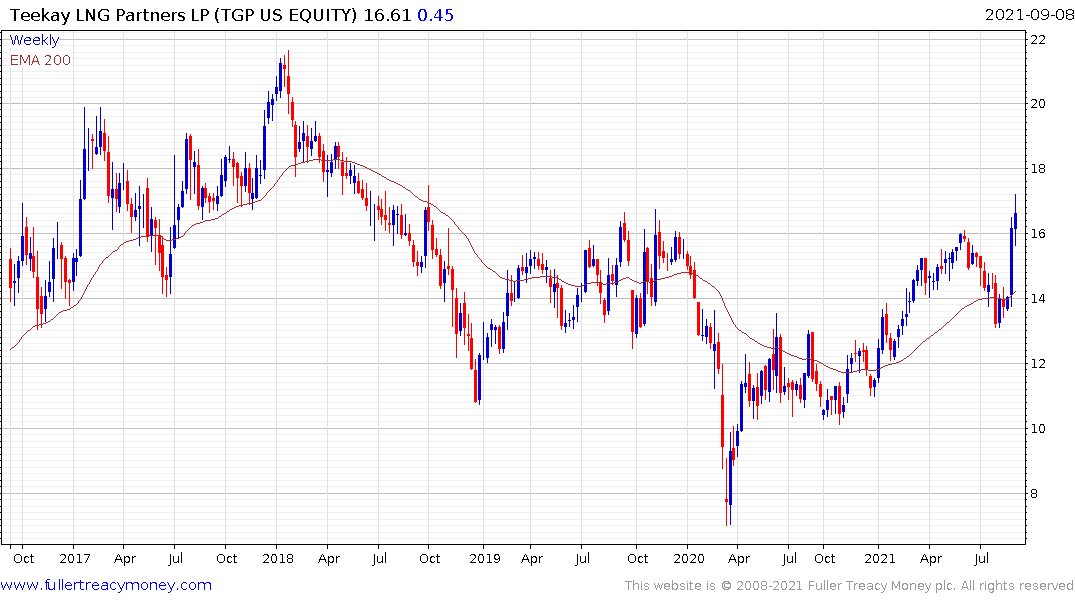Click the 8 price axis label

pyautogui.click(x=1034, y=494)
